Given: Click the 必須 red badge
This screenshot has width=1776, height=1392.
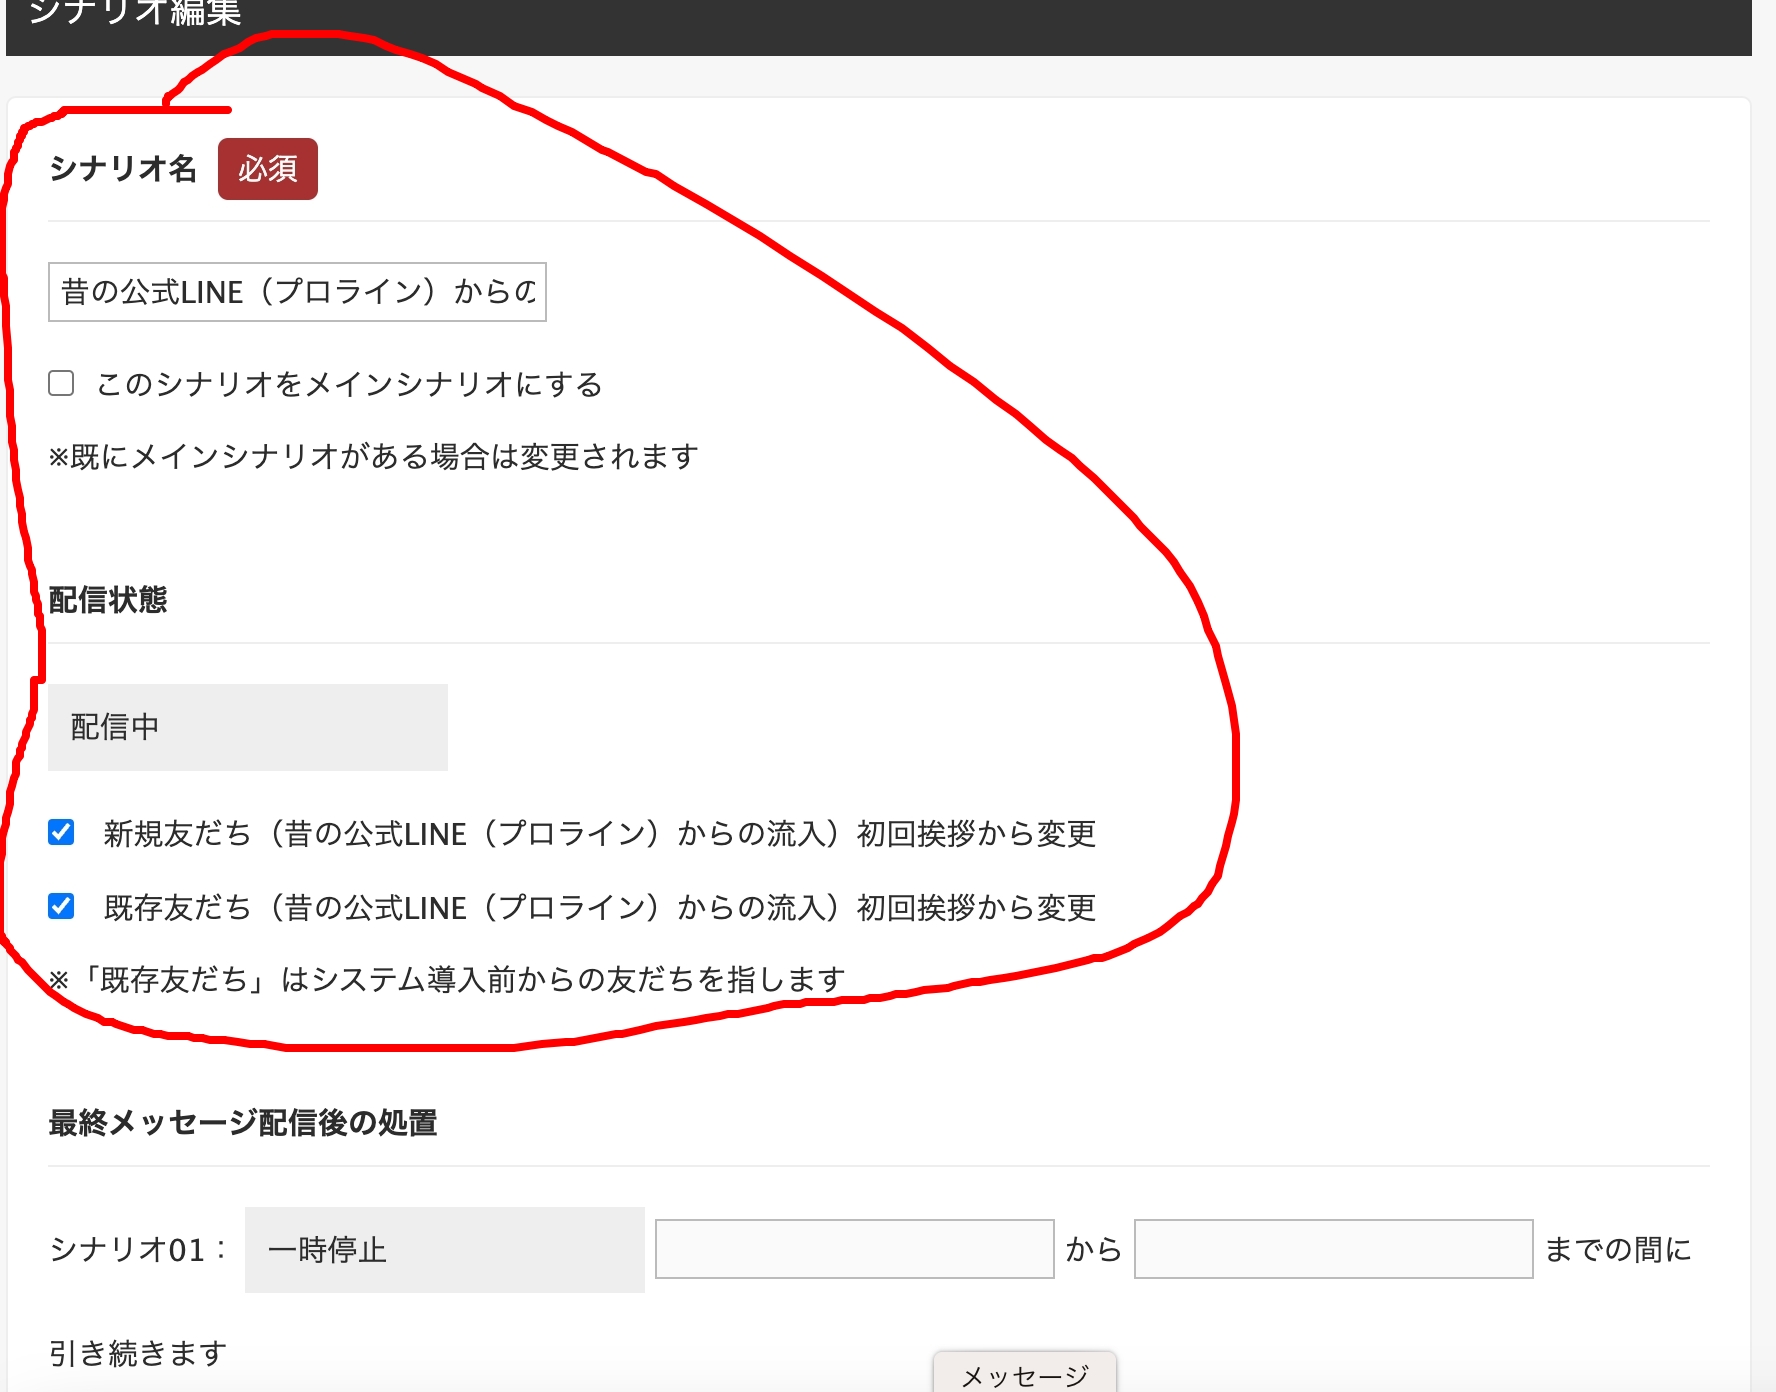Looking at the screenshot, I should pos(268,169).
